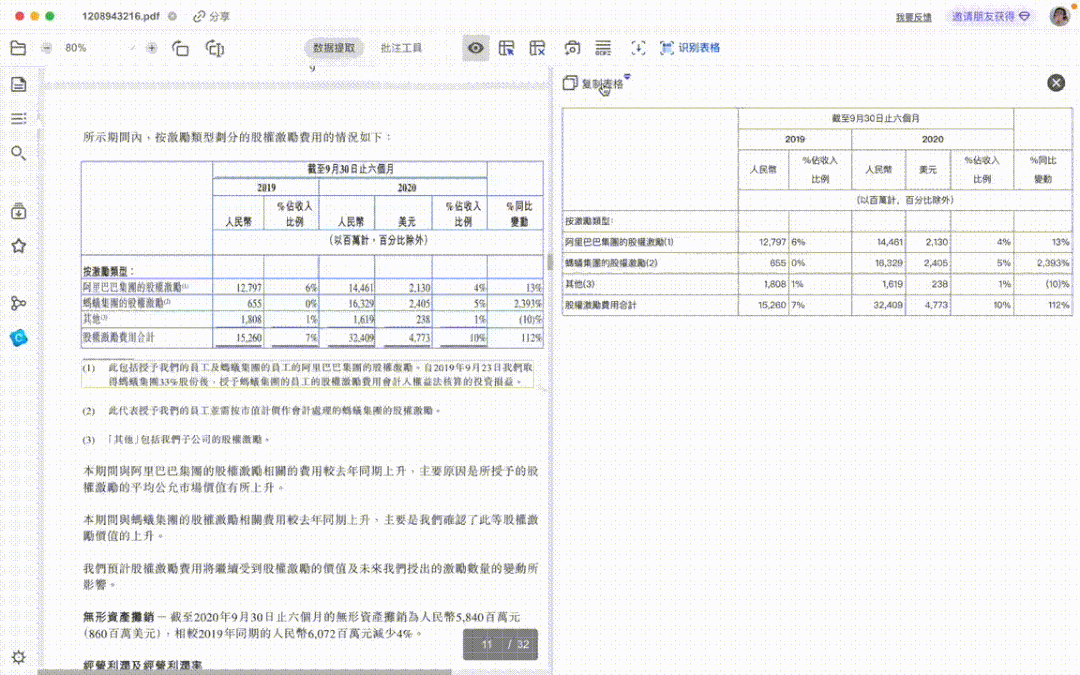Click the remove table selection tool
Screen dimensions: 1080x675
point(537,48)
